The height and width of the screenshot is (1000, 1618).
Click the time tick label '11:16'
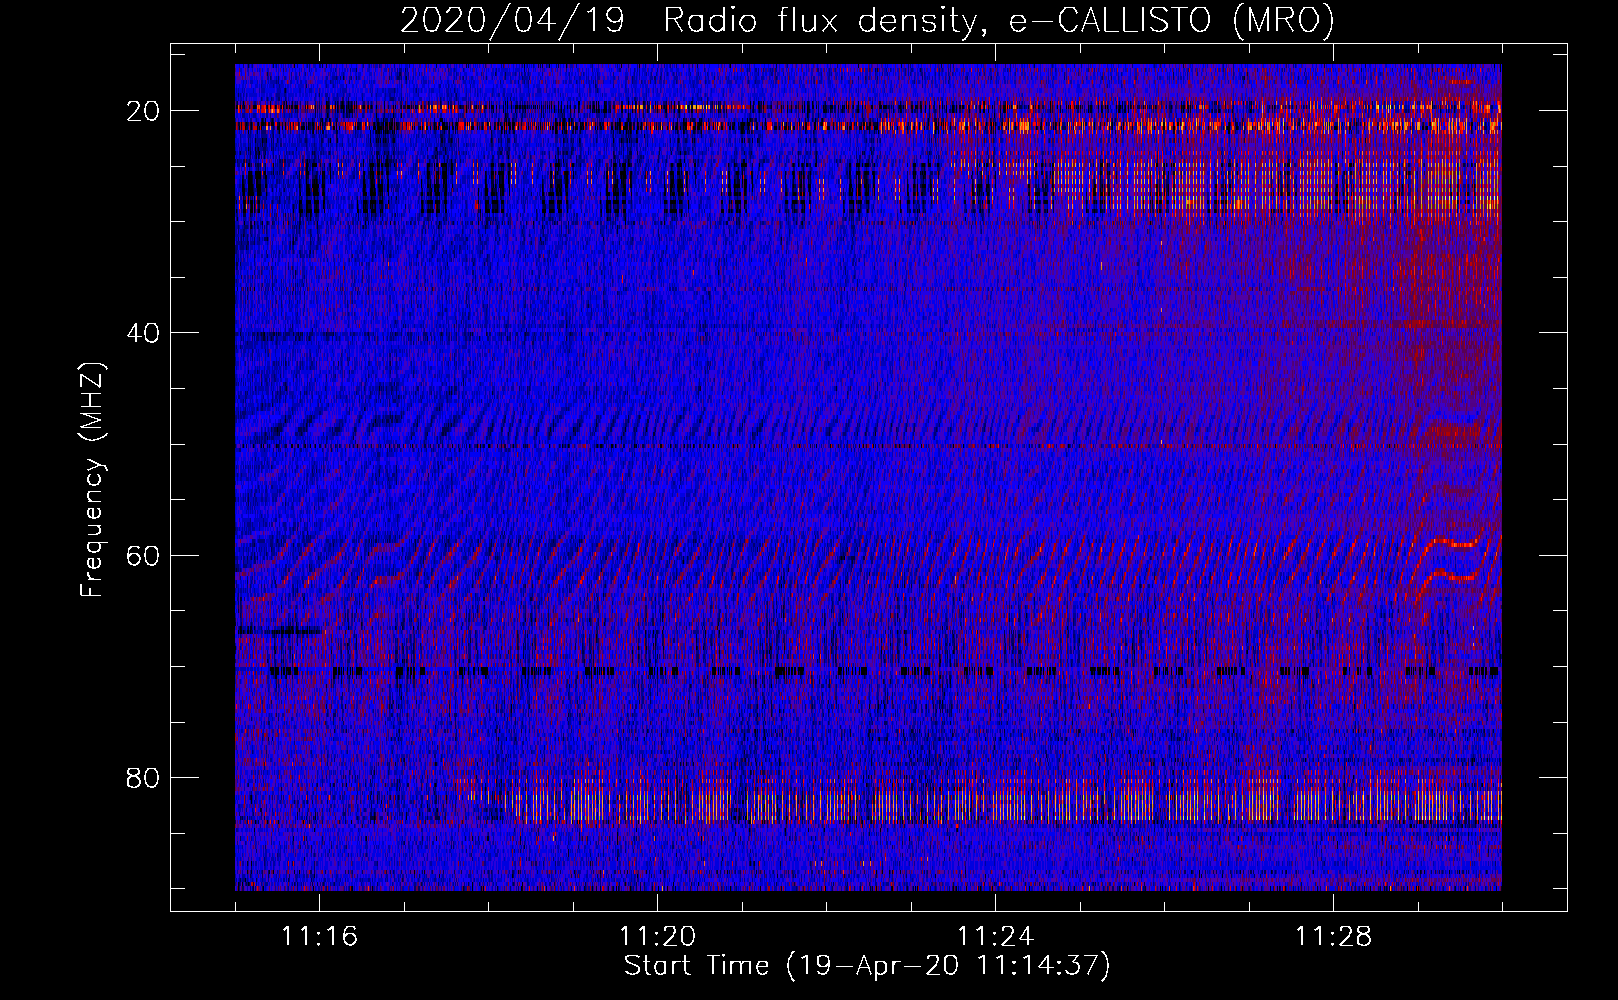pos(319,936)
